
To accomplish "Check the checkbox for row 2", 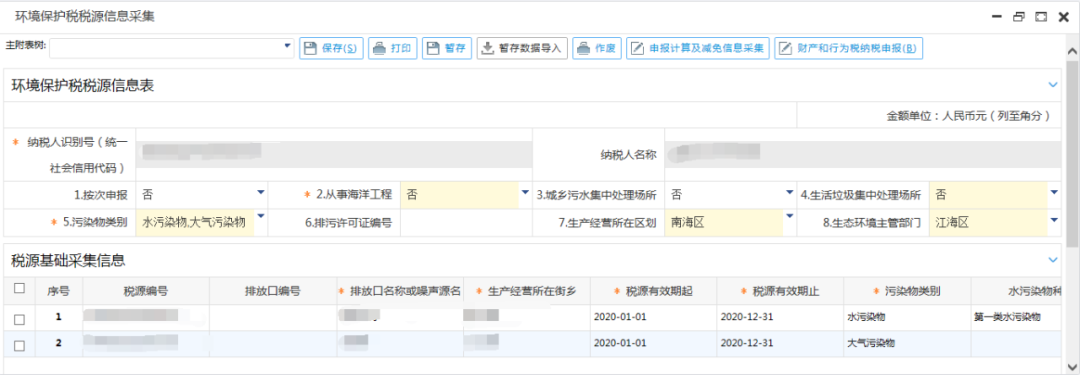I will pyautogui.click(x=19, y=346).
